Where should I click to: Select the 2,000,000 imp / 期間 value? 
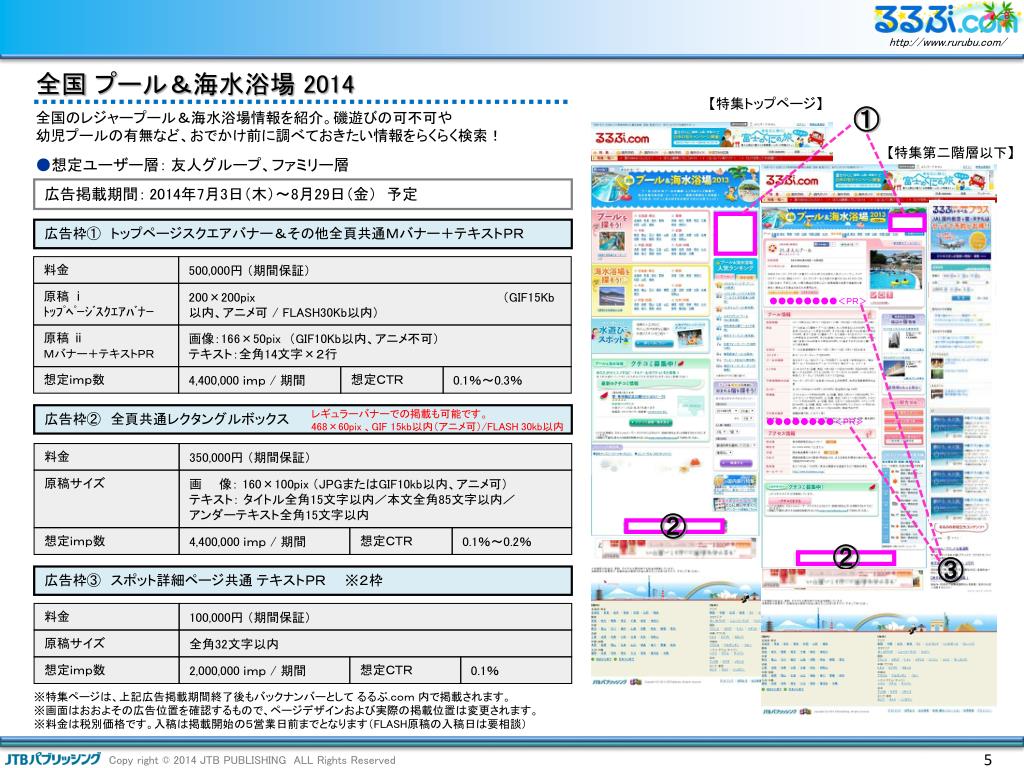coord(247,671)
